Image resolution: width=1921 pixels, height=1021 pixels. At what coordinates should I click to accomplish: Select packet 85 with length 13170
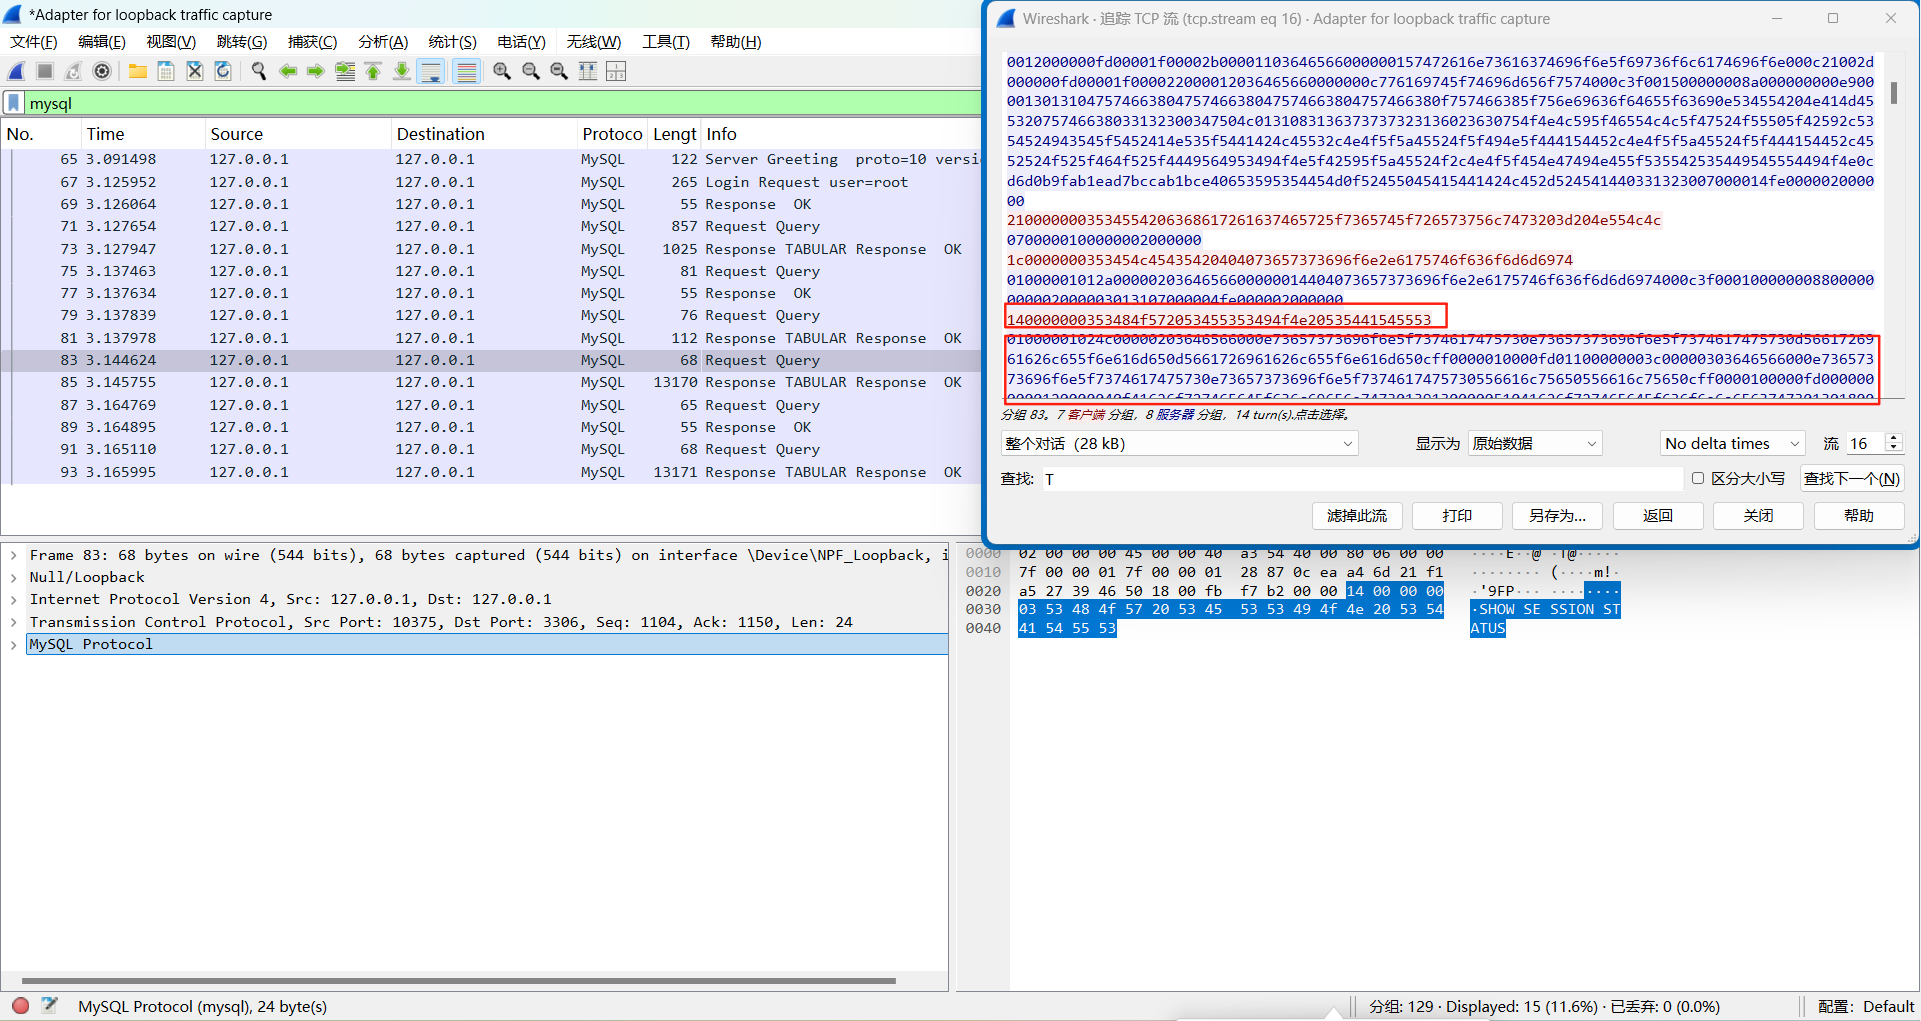pos(490,382)
